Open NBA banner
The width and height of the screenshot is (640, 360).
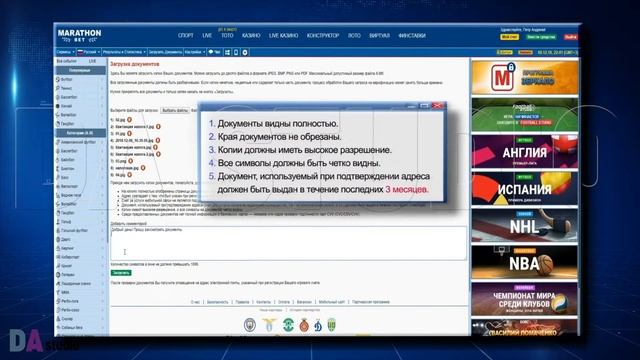pos(524,262)
